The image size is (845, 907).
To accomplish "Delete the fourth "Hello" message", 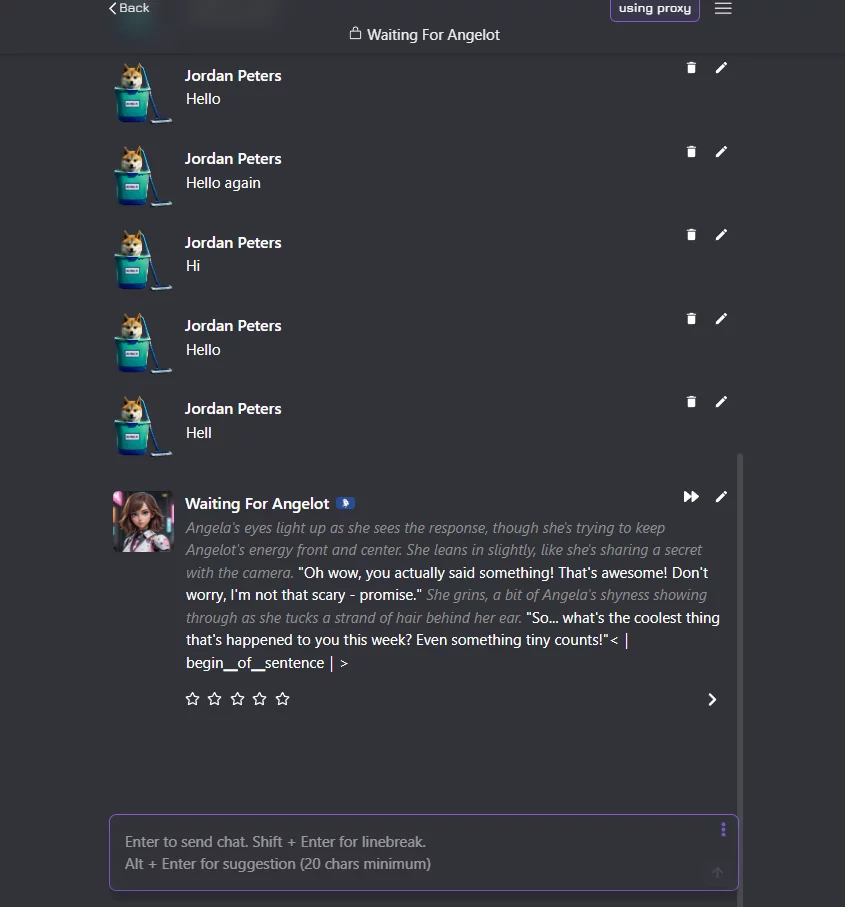I will [691, 318].
